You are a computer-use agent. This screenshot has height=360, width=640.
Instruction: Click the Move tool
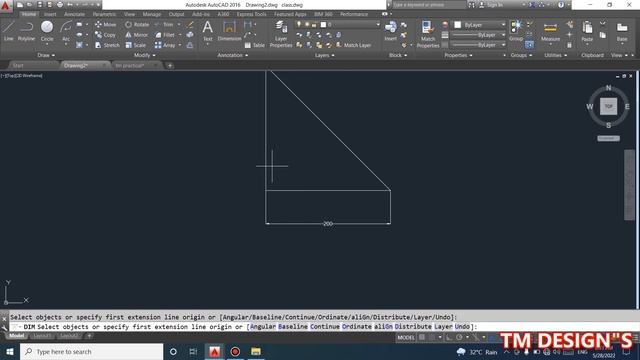click(105, 24)
